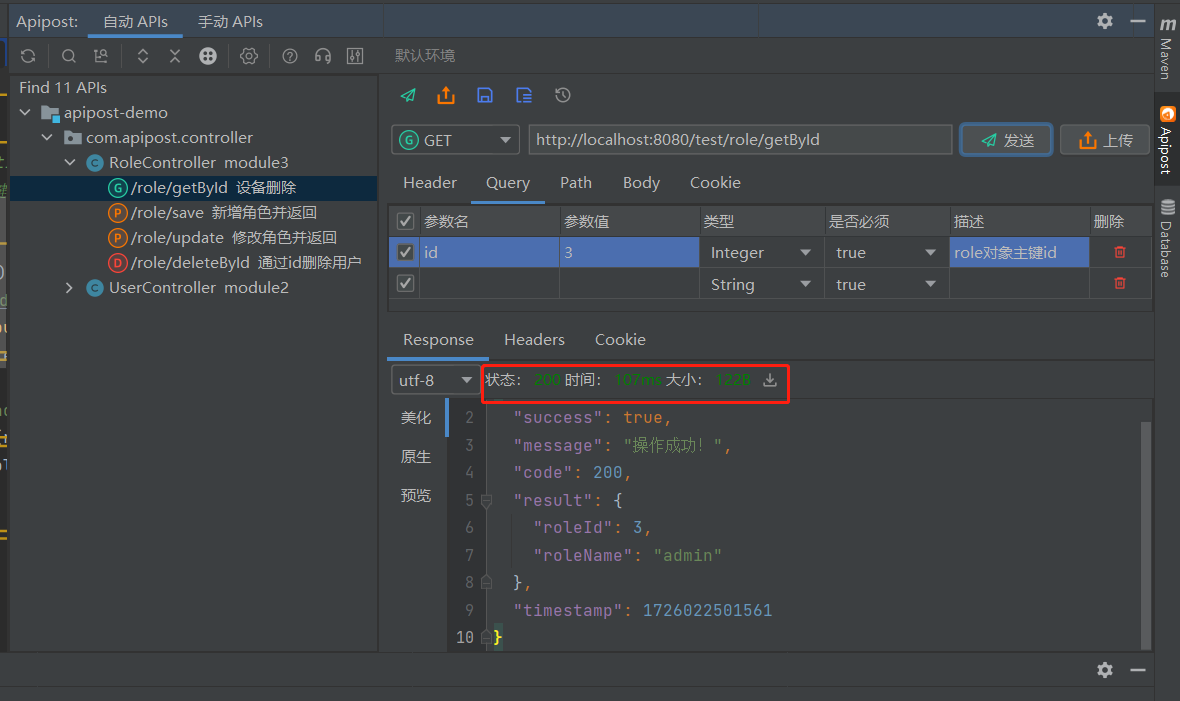Click the blue save disk icon
The width and height of the screenshot is (1180, 701).
pos(485,95)
